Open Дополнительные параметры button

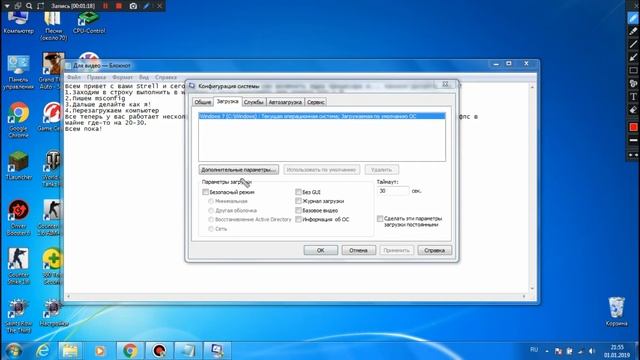click(x=239, y=169)
